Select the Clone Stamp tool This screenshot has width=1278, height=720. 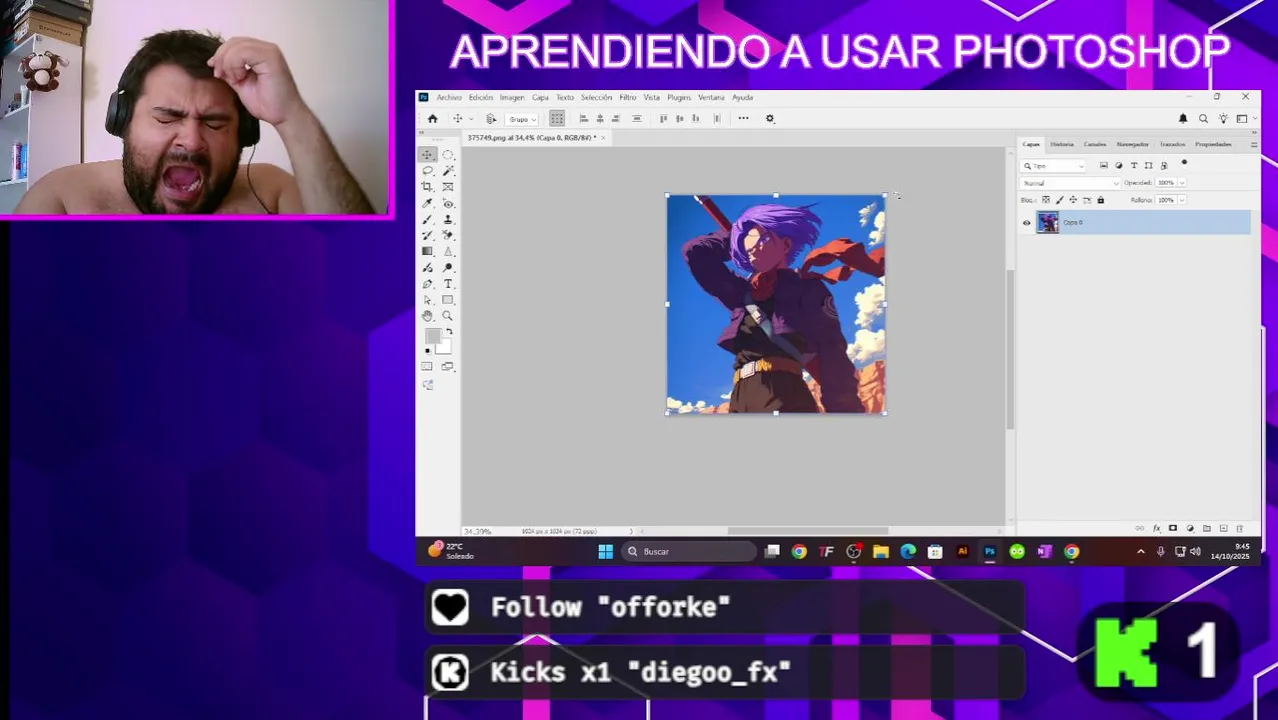pos(448,219)
